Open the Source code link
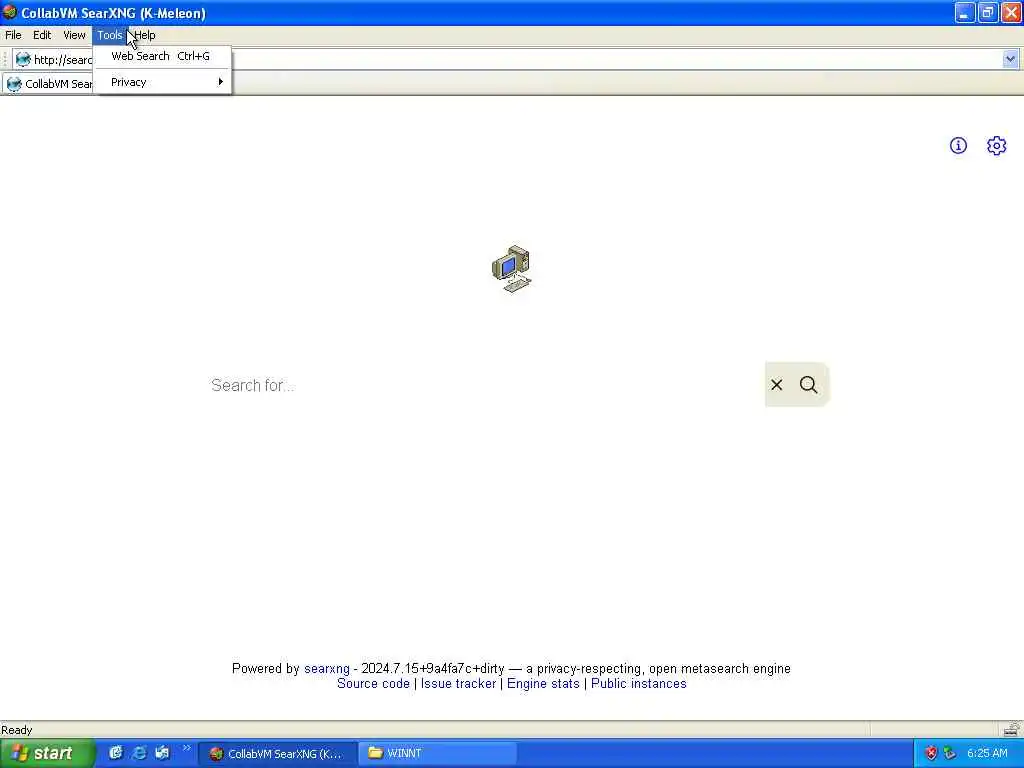The width and height of the screenshot is (1024, 768). coord(373,683)
